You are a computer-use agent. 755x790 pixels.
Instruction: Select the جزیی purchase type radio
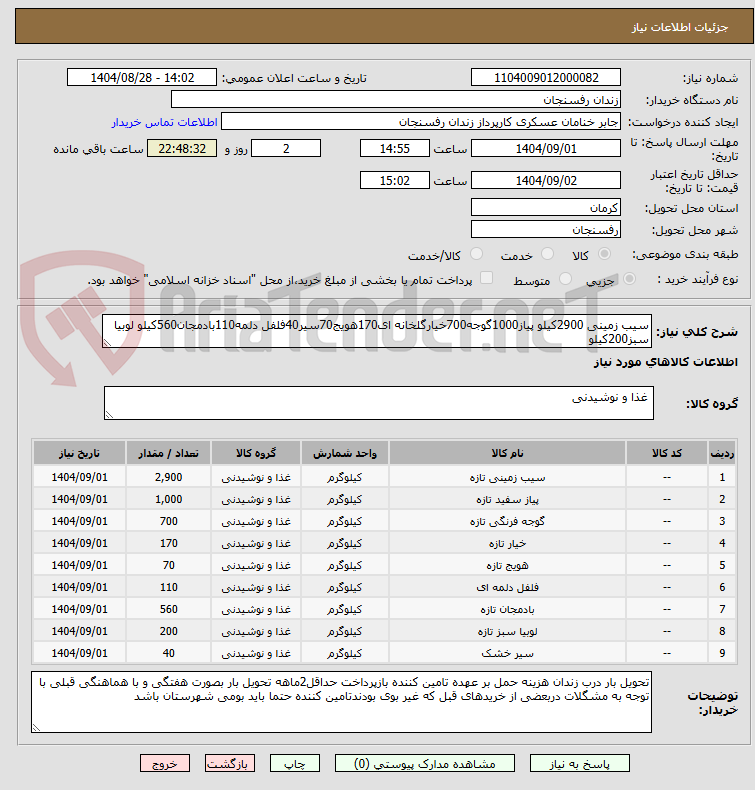(629, 279)
